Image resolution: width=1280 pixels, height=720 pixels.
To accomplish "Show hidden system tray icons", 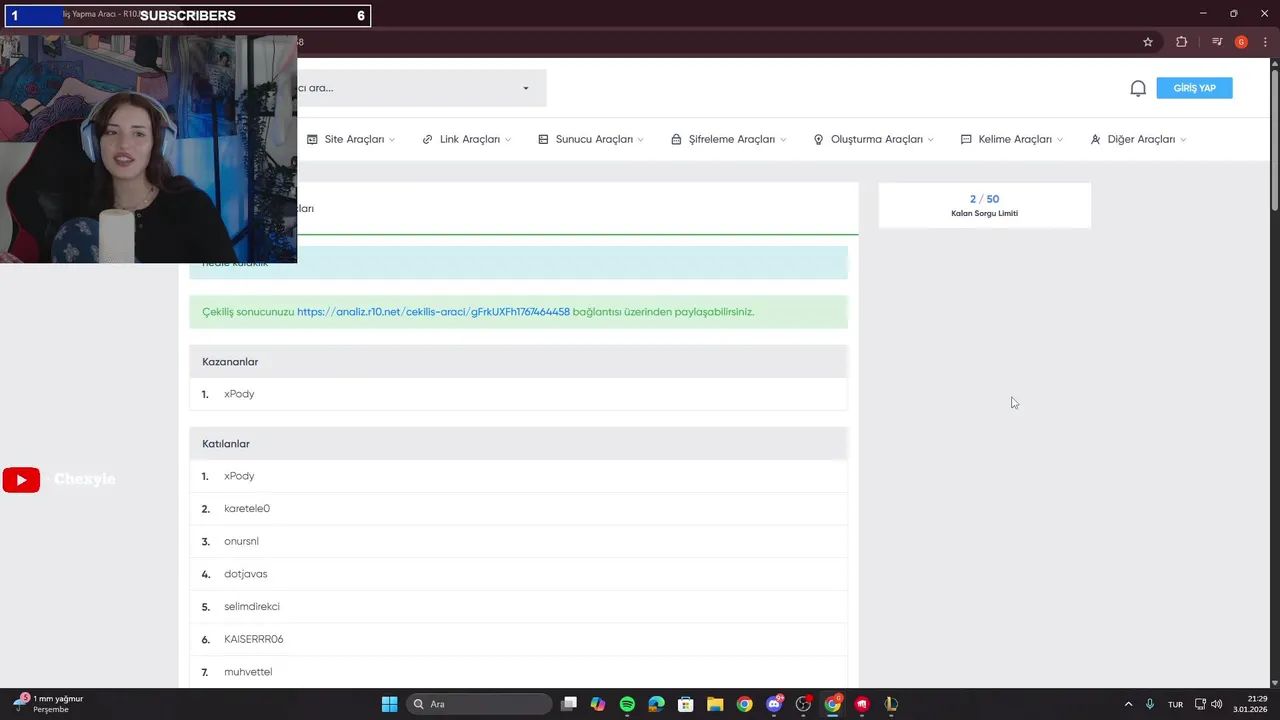I will click(1129, 704).
